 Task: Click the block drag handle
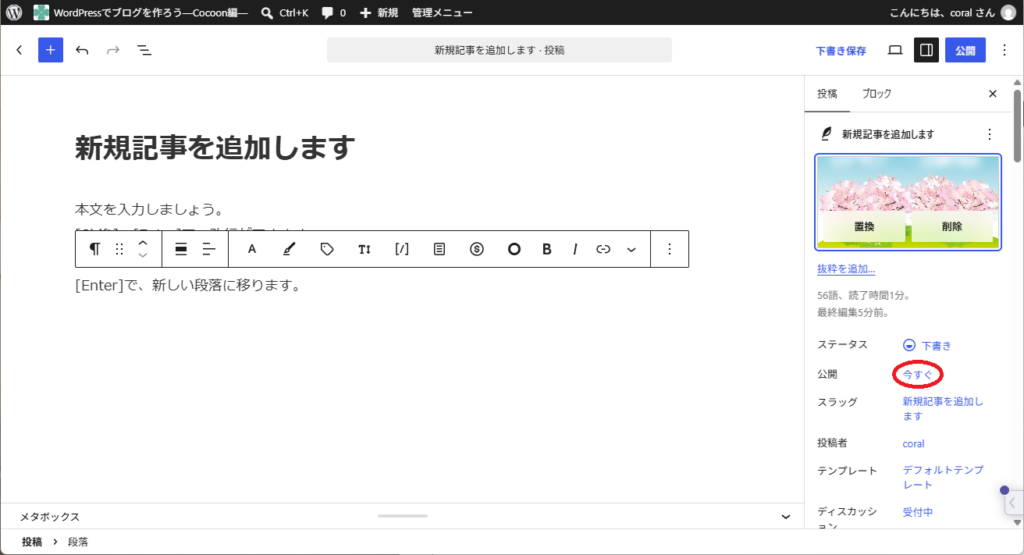(x=119, y=249)
